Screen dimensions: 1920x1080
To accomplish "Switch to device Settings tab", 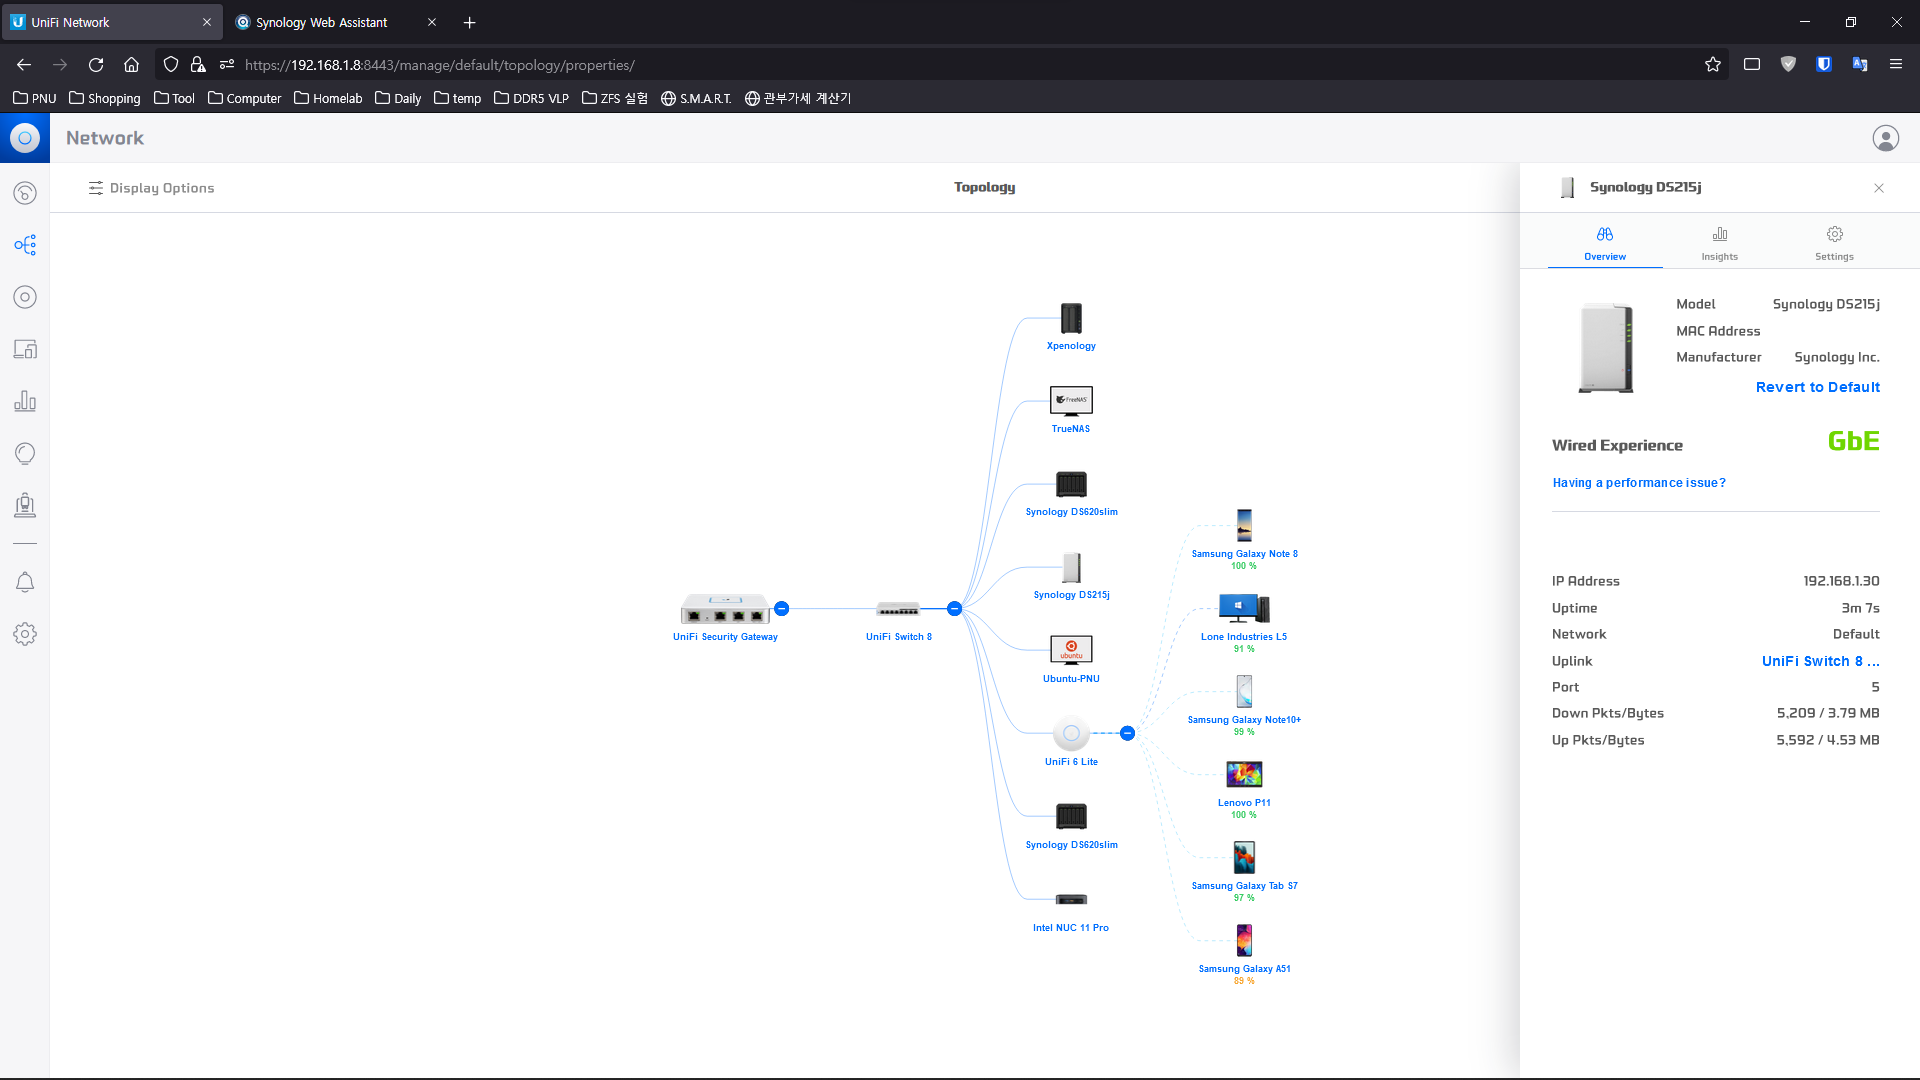I will click(1834, 242).
